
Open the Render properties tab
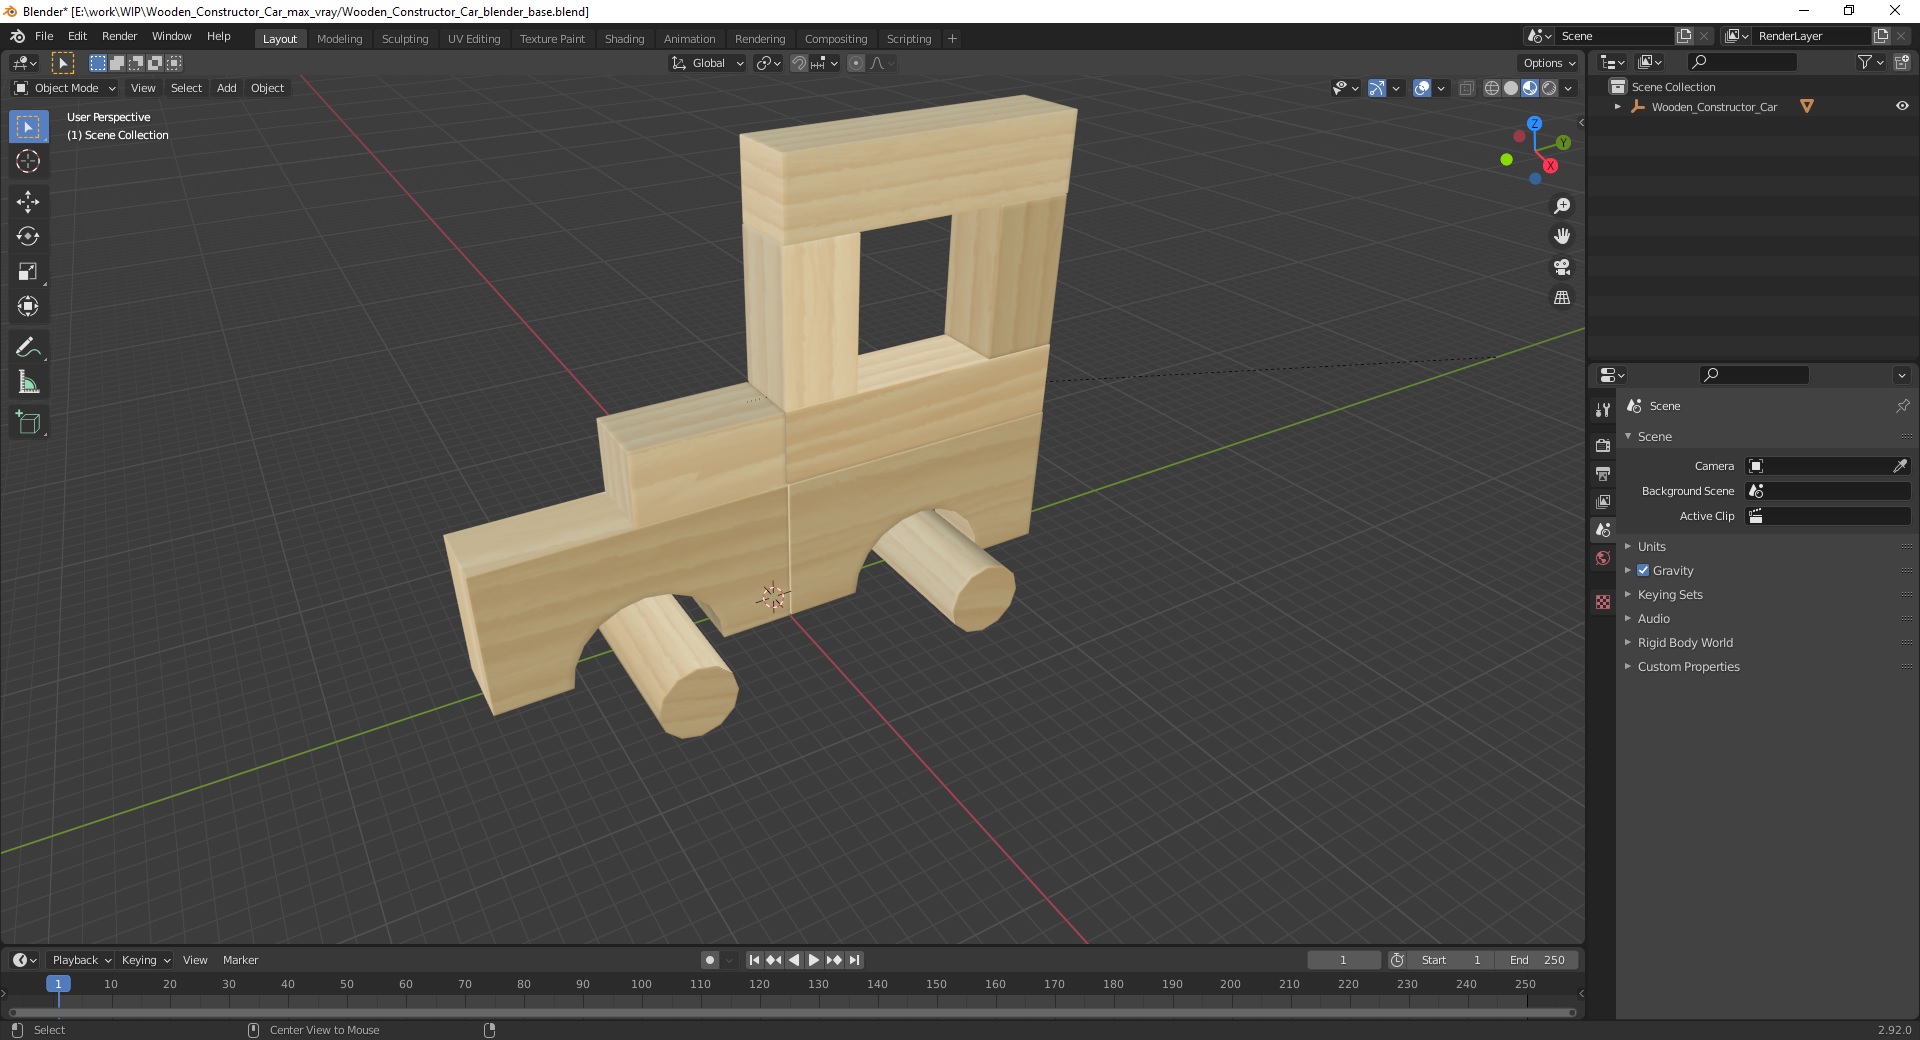[1603, 445]
